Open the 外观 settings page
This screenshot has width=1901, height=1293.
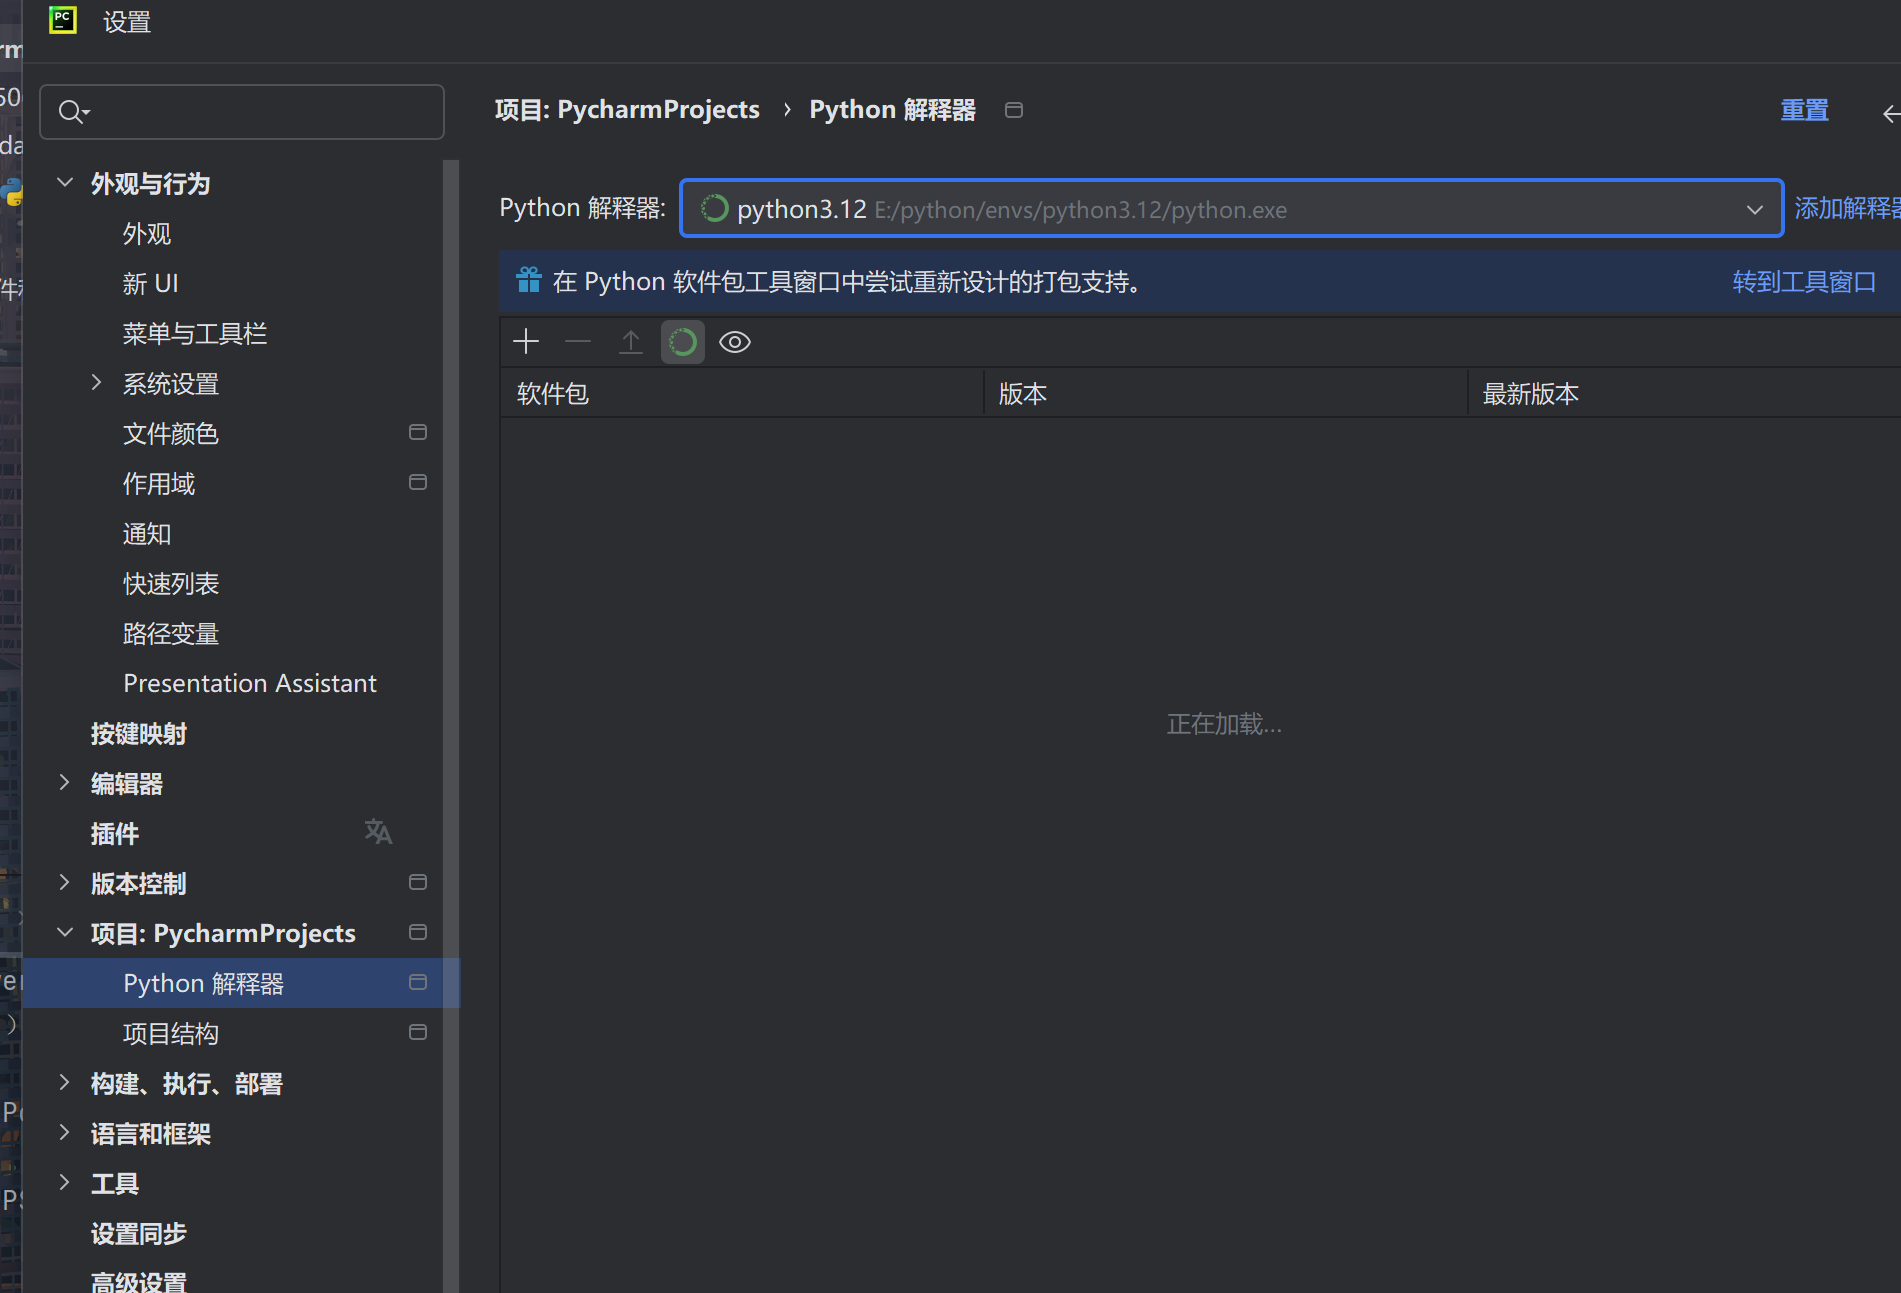[147, 234]
